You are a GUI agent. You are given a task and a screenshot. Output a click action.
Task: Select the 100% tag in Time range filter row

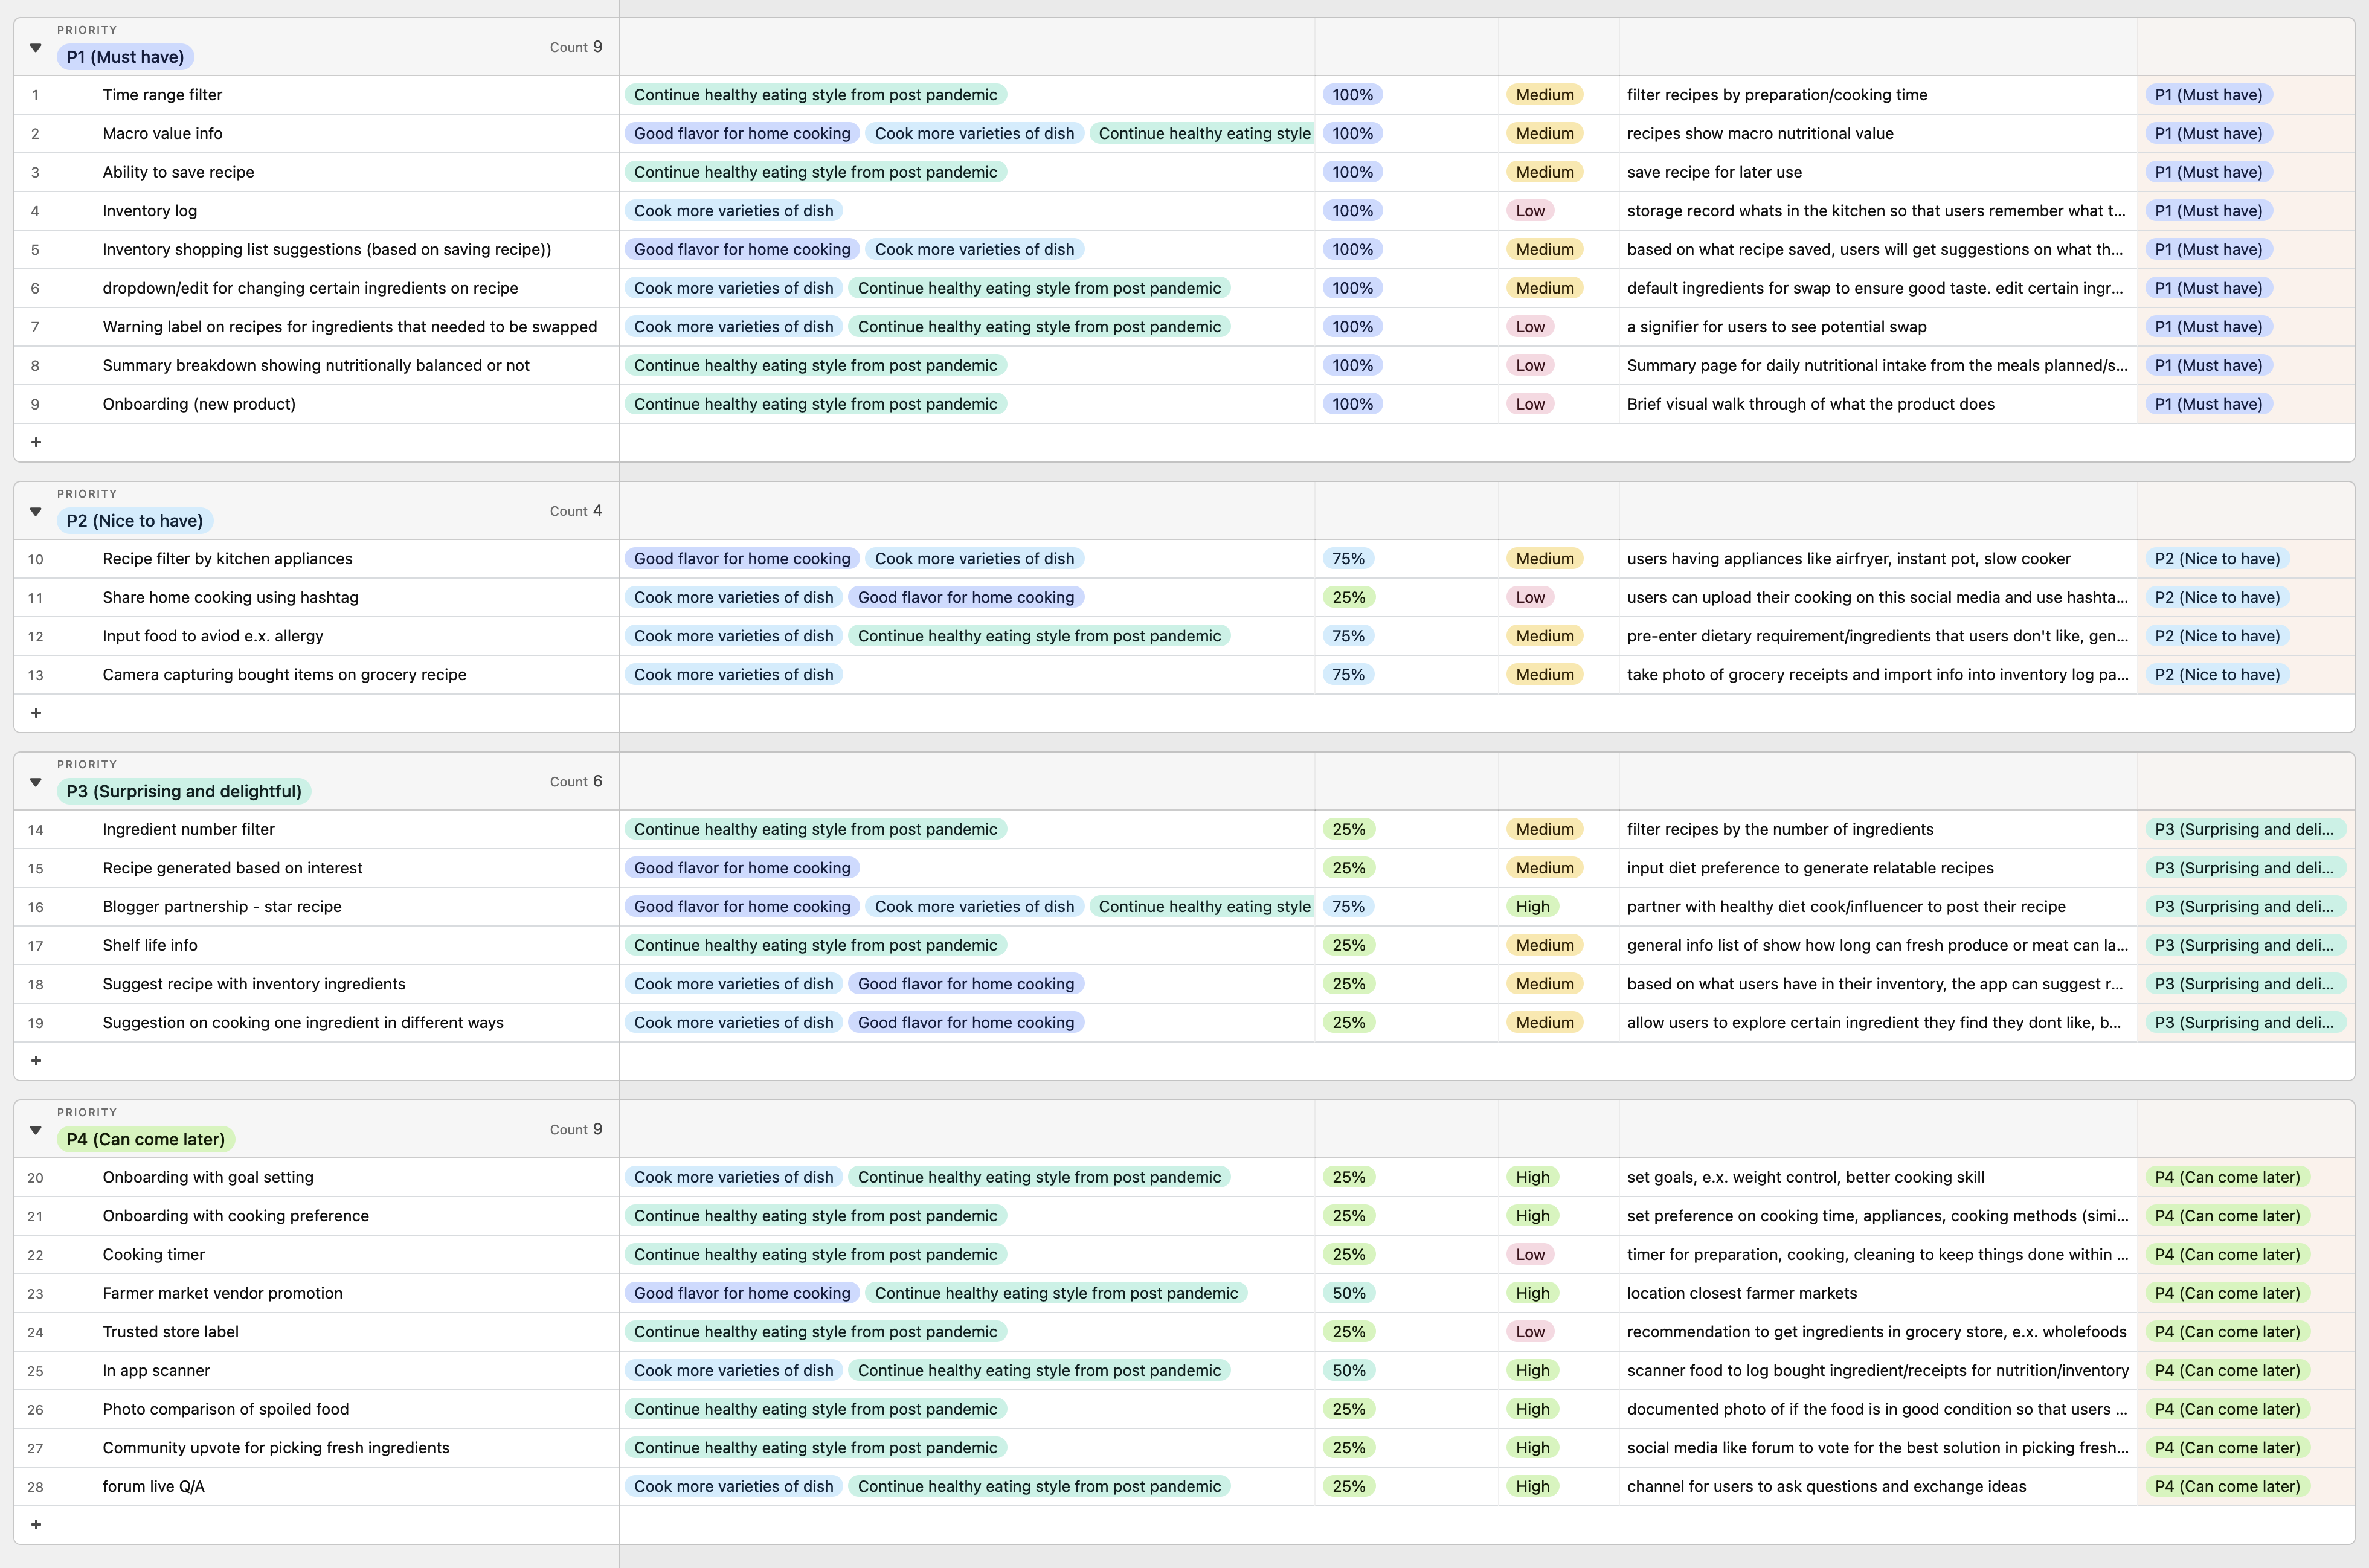[1352, 95]
